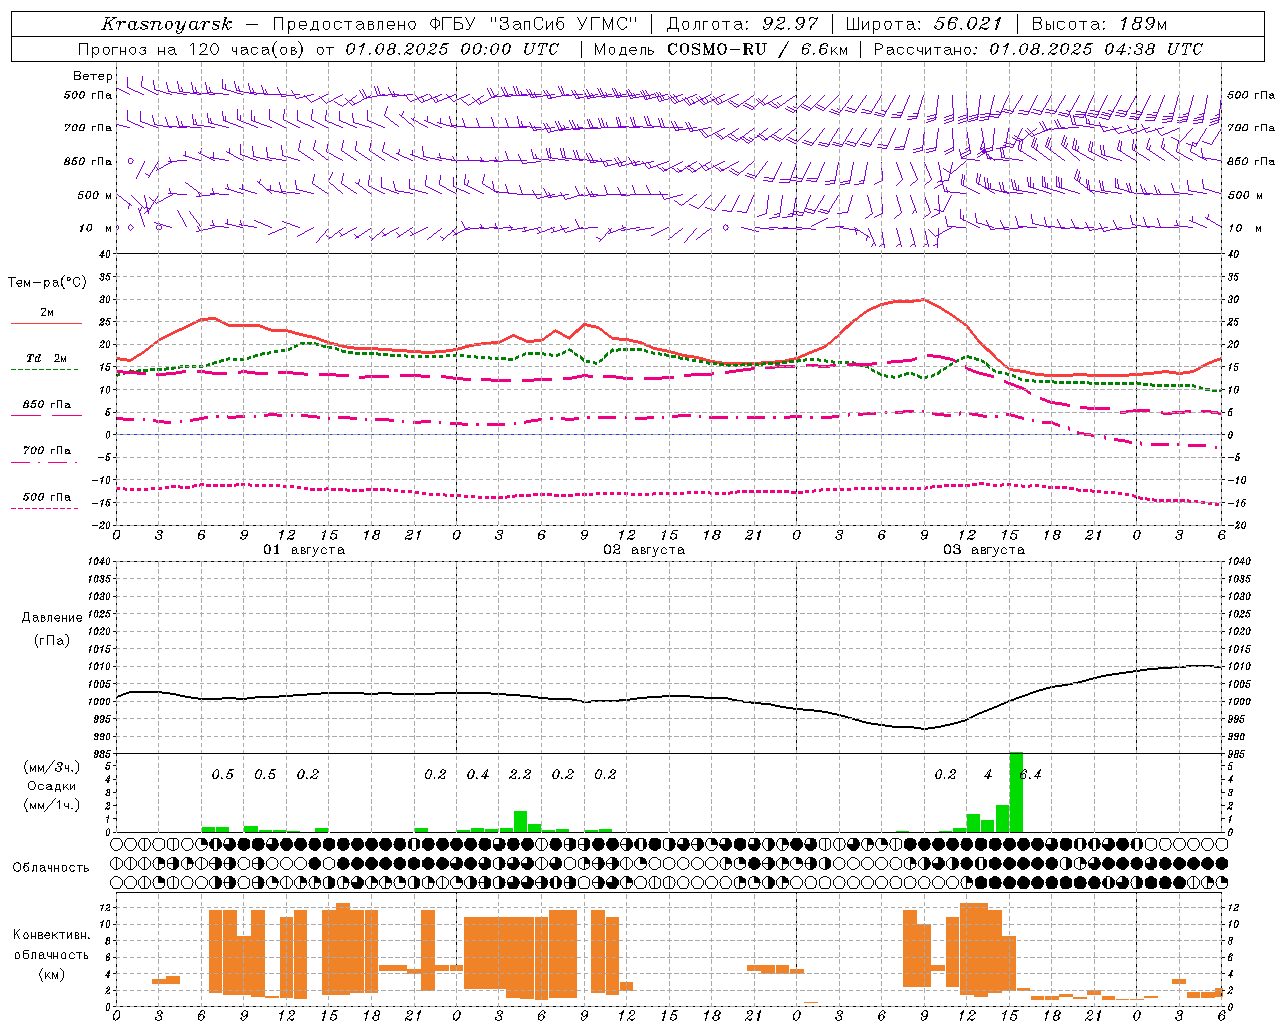Click the '500 гПа' temperature legend entry
The image size is (1280, 1024).
[46, 498]
